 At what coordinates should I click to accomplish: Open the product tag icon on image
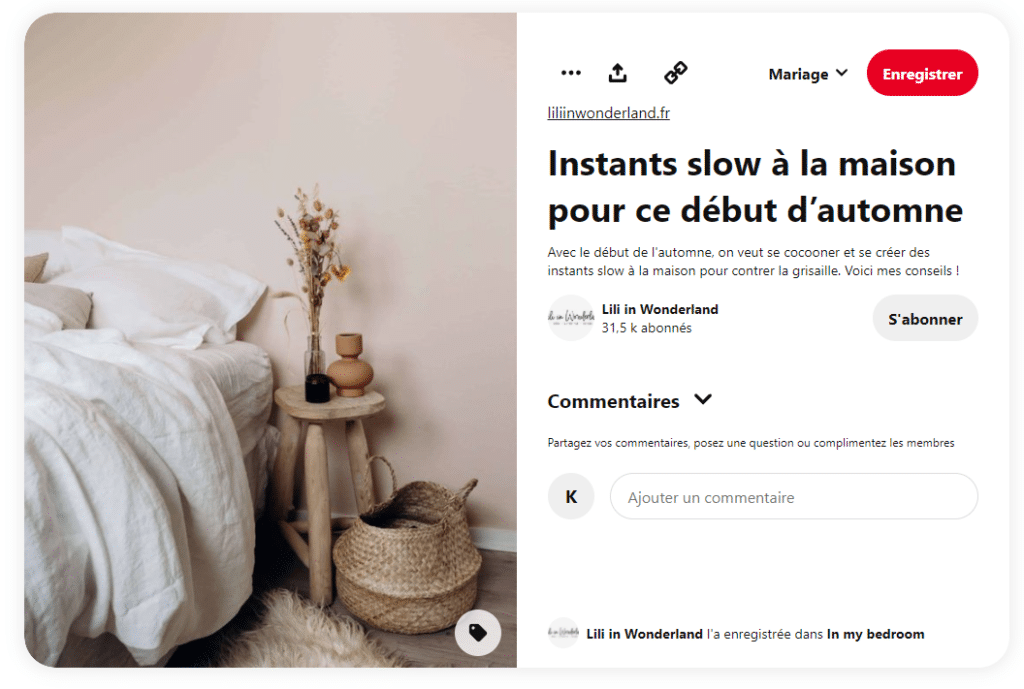pyautogui.click(x=478, y=632)
